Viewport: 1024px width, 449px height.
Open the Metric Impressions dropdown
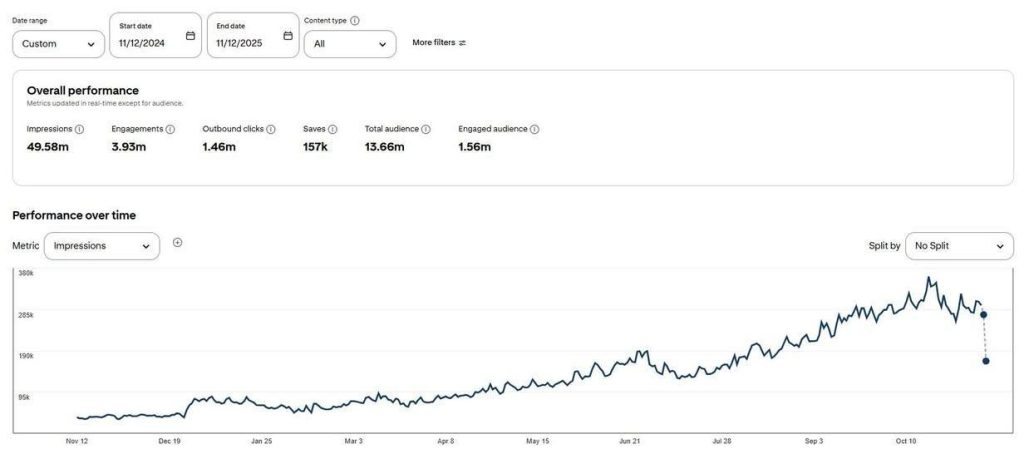pyautogui.click(x=101, y=246)
